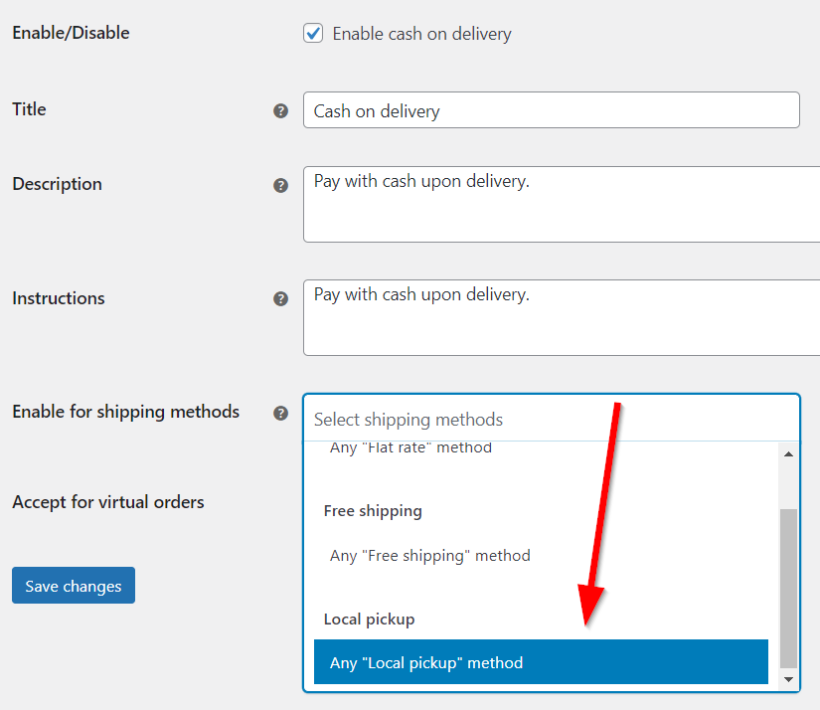Click the Enable/Disable row label

70,33
